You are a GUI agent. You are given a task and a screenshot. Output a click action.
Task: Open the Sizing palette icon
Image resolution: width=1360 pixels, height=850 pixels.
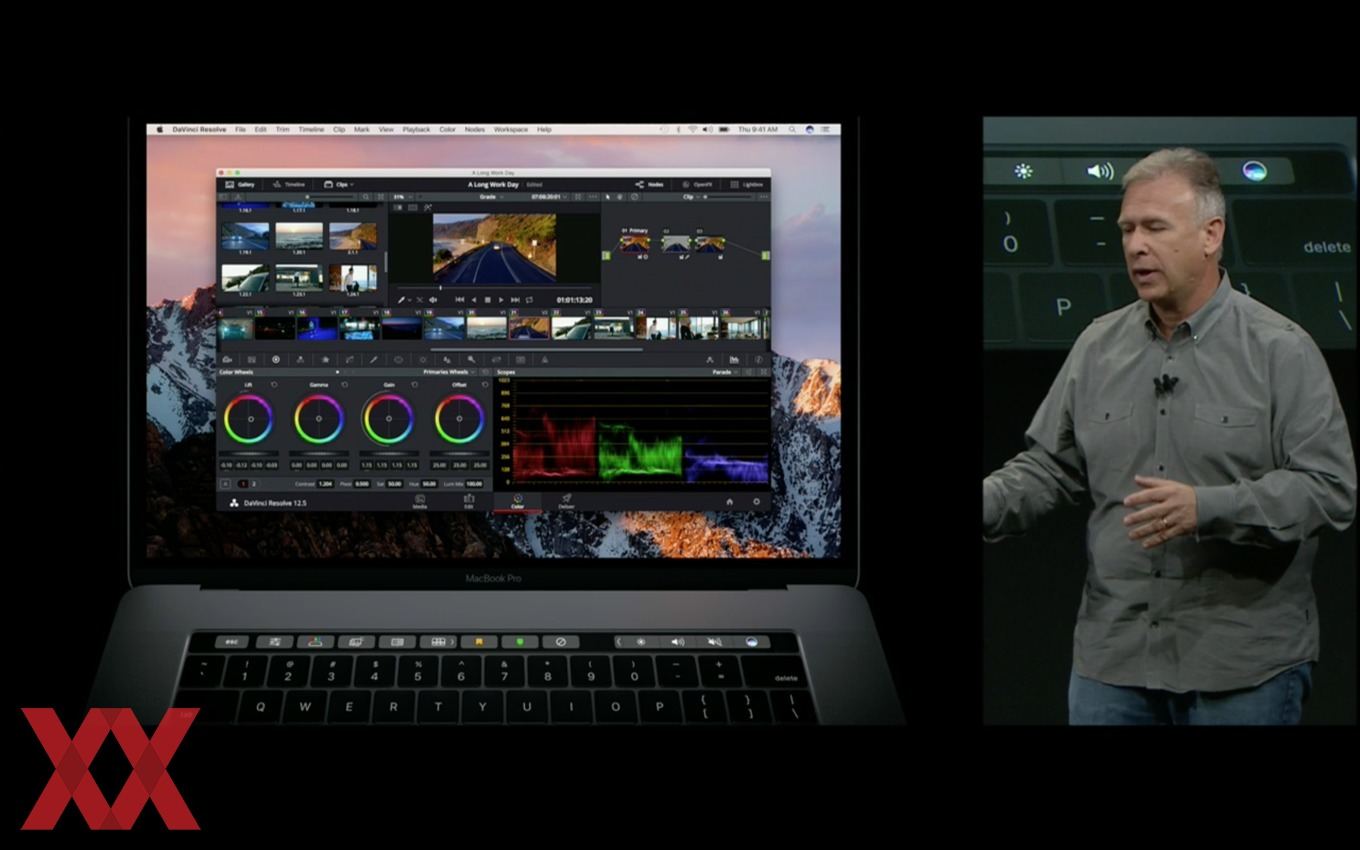pyautogui.click(x=496, y=359)
